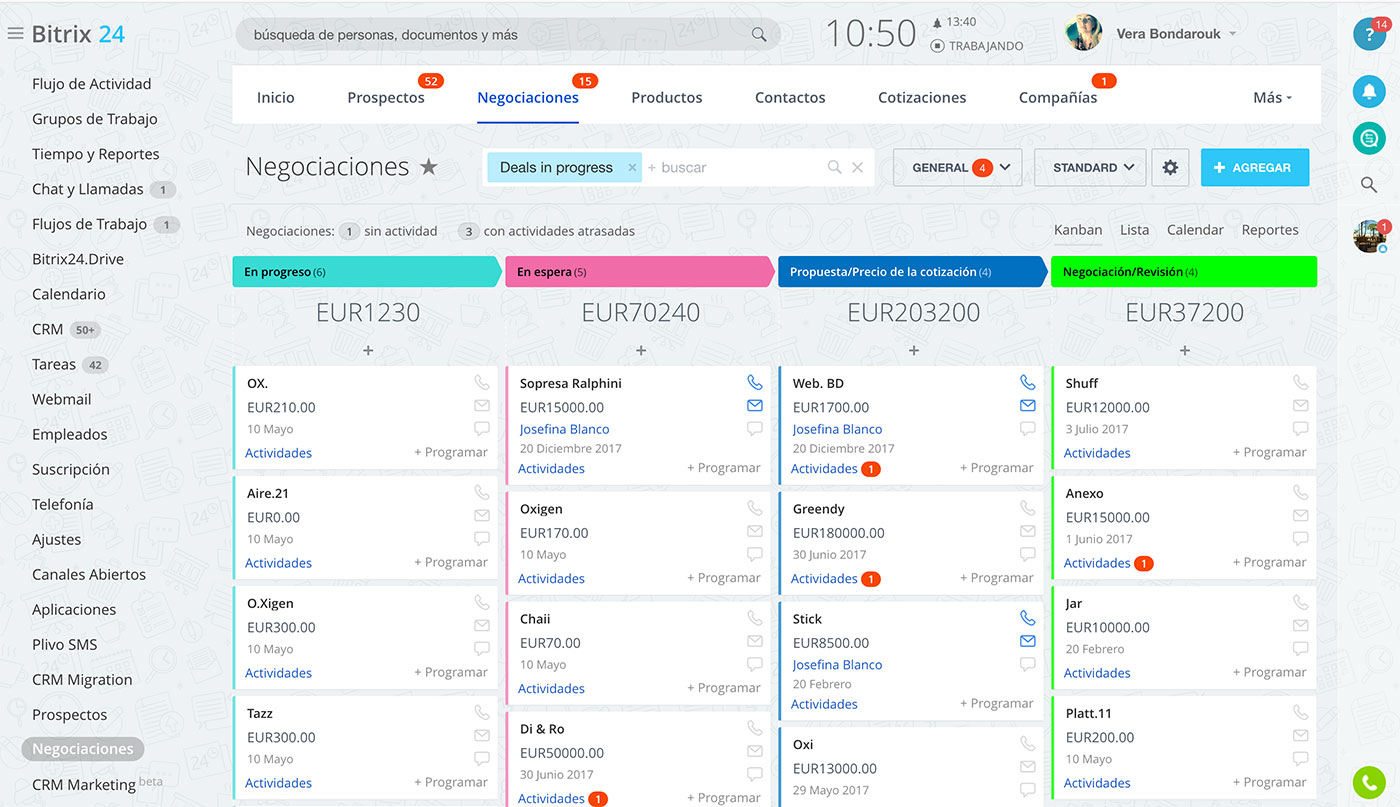This screenshot has width=1400, height=807.
Task: Open the help question mark icon
Action: (1368, 35)
